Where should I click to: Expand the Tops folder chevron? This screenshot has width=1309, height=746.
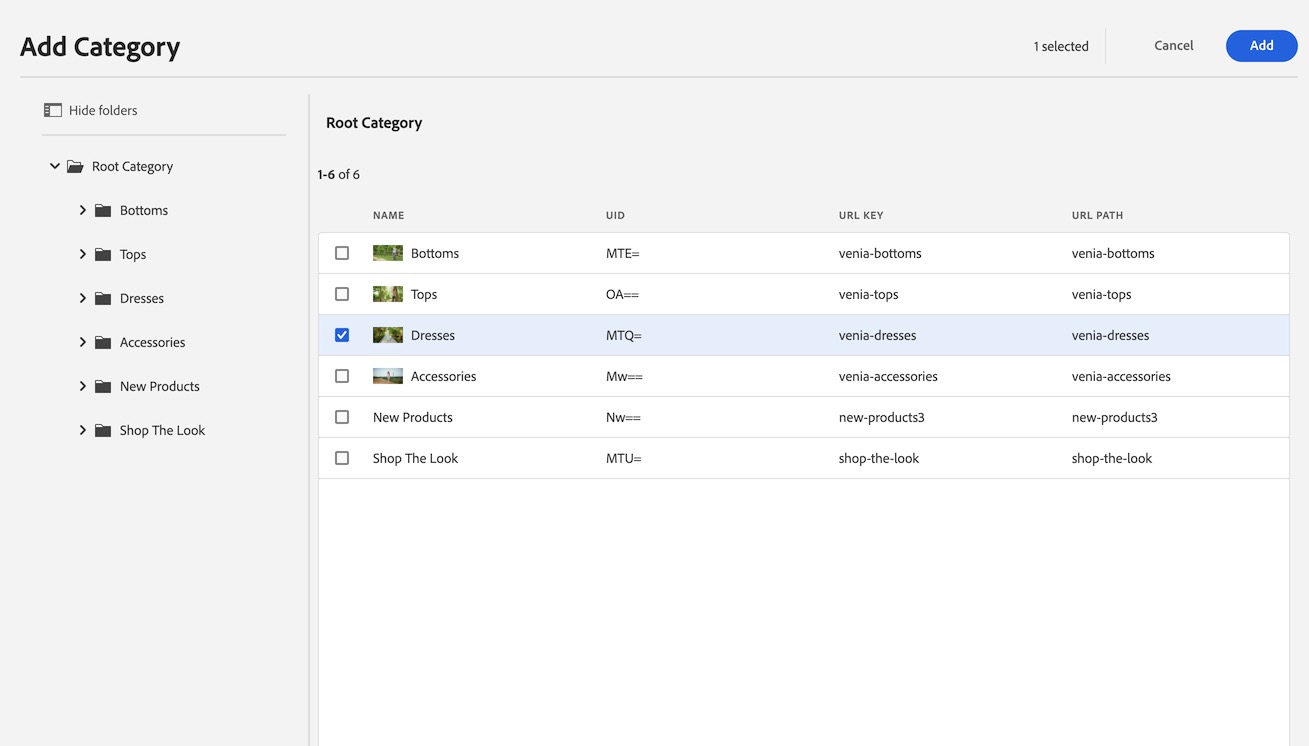coord(83,254)
